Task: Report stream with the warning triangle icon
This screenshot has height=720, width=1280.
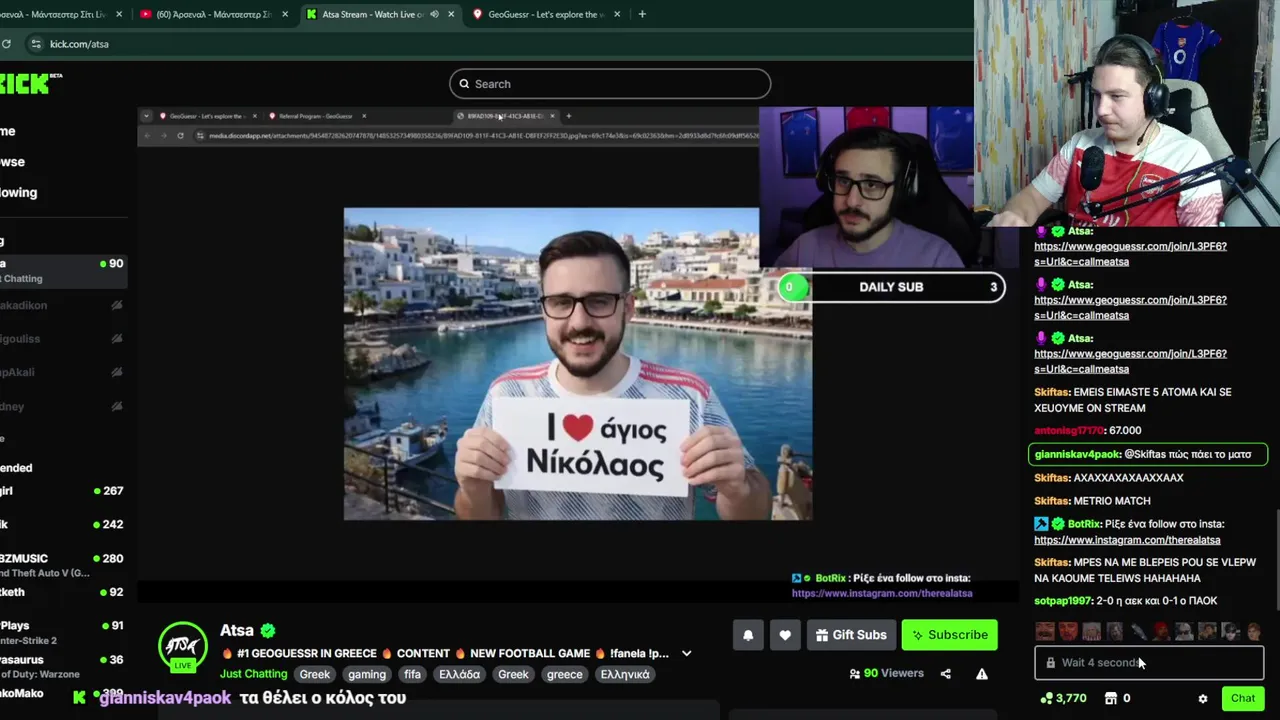Action: (982, 674)
